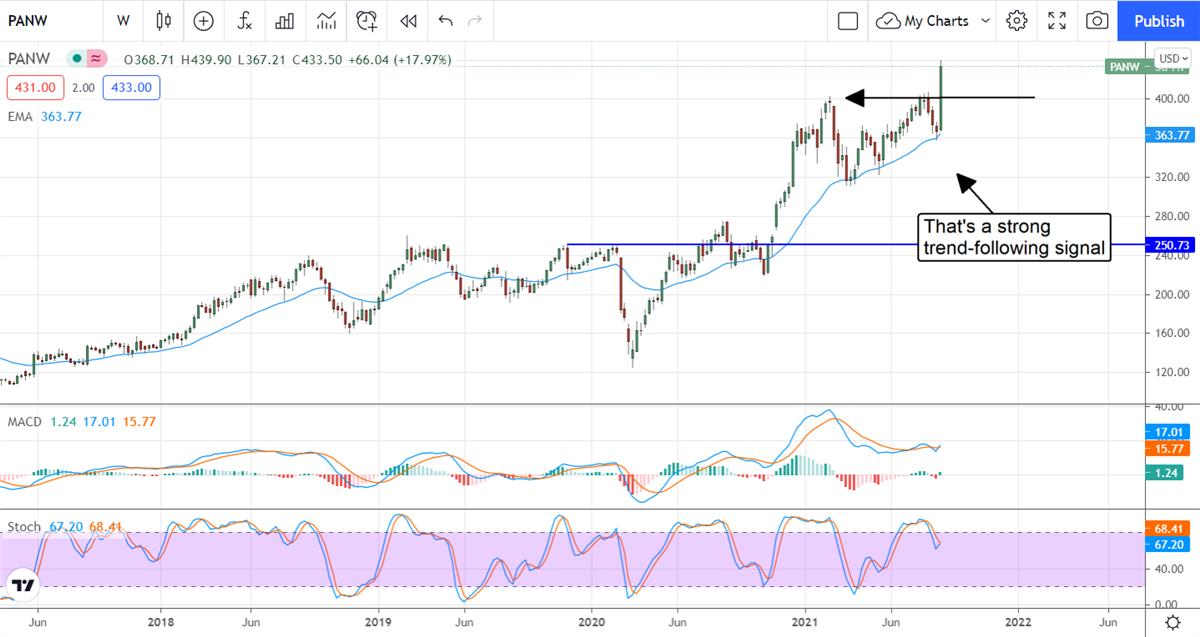The image size is (1200, 637).
Task: Click the Compare or Add Symbol plus icon
Action: click(x=204, y=20)
